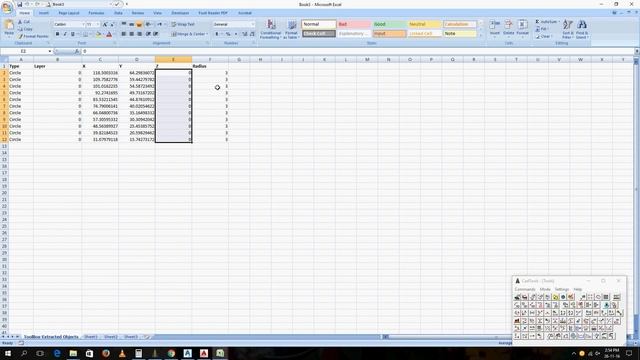Screen dimensions: 640x360
Task: Open Conditional Formatting menu
Action: coord(271,29)
